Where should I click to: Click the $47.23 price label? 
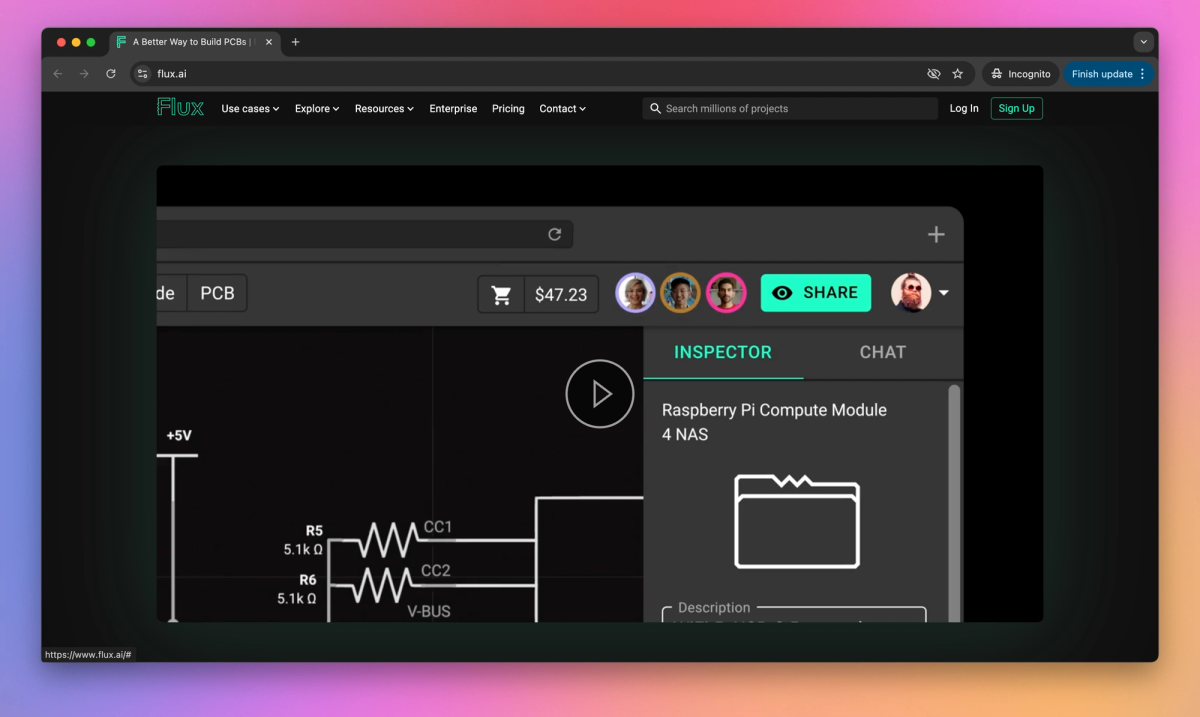(561, 295)
